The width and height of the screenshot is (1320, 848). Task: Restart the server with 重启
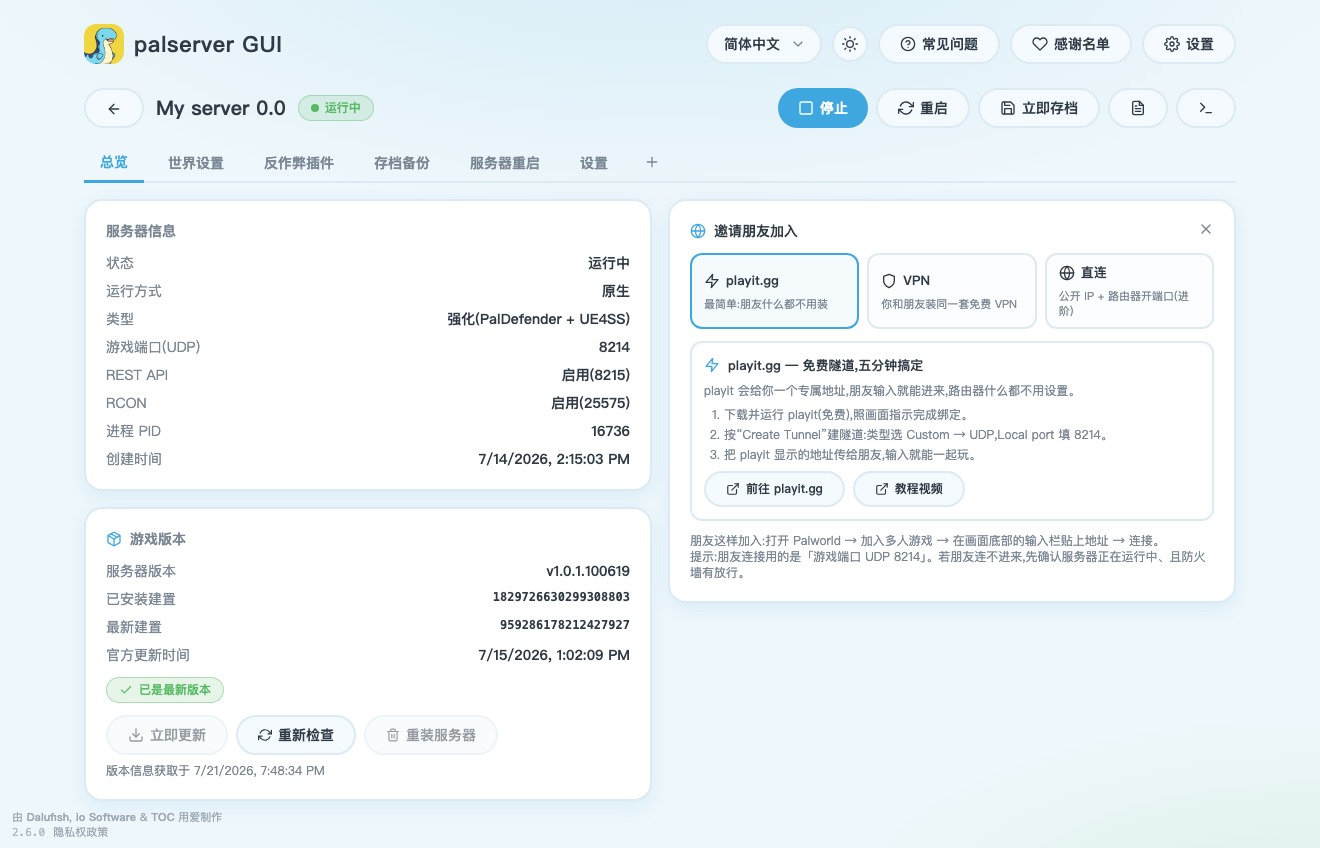[x=922, y=108]
